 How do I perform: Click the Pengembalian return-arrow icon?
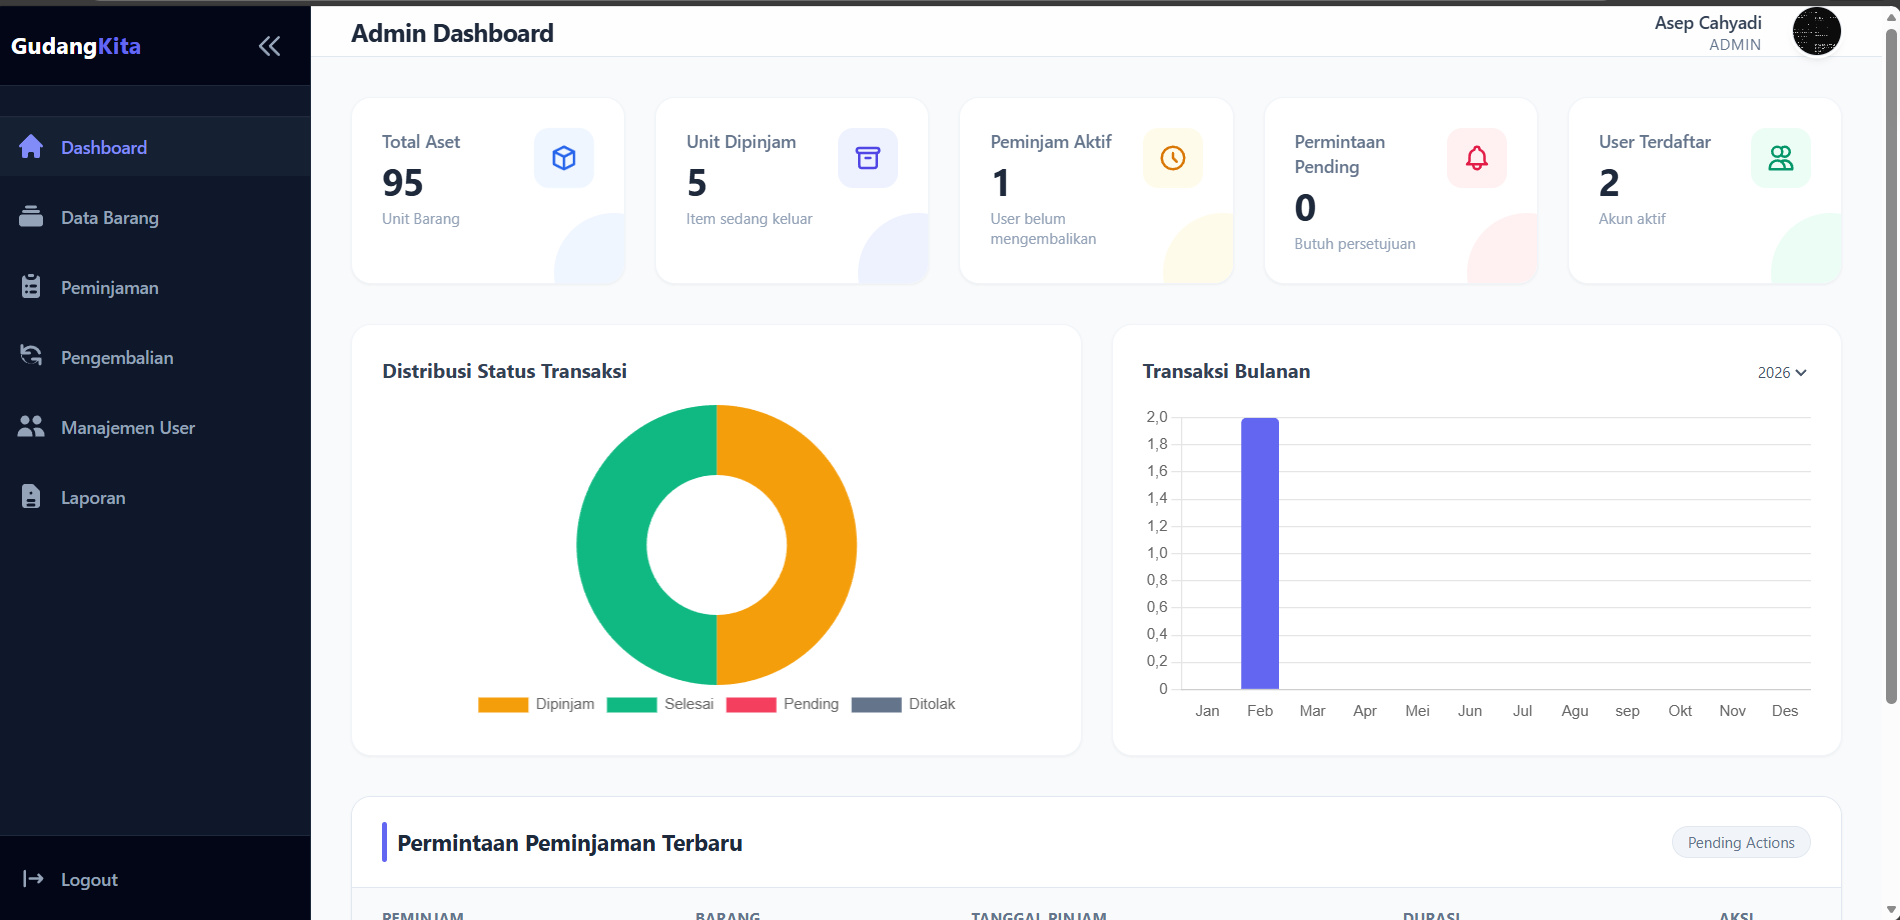click(31, 357)
